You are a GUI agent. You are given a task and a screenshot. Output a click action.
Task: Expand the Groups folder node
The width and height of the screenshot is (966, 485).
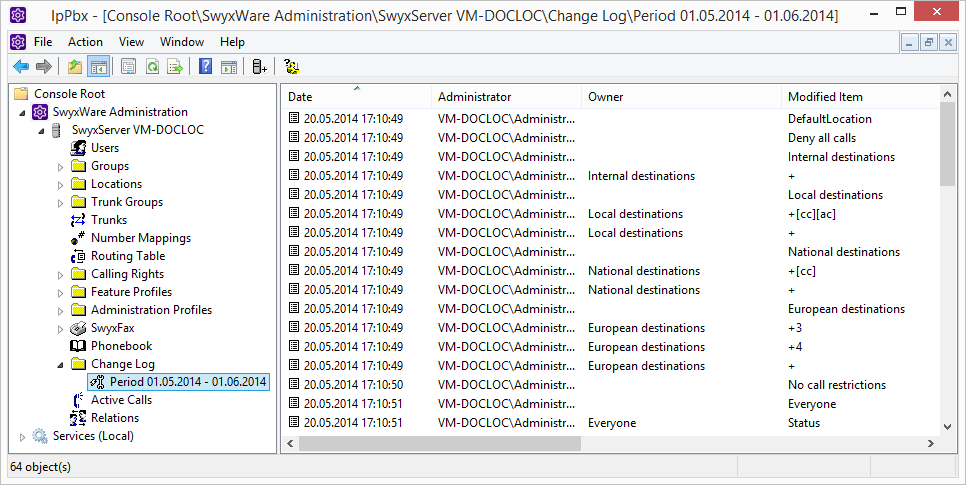(x=60, y=167)
